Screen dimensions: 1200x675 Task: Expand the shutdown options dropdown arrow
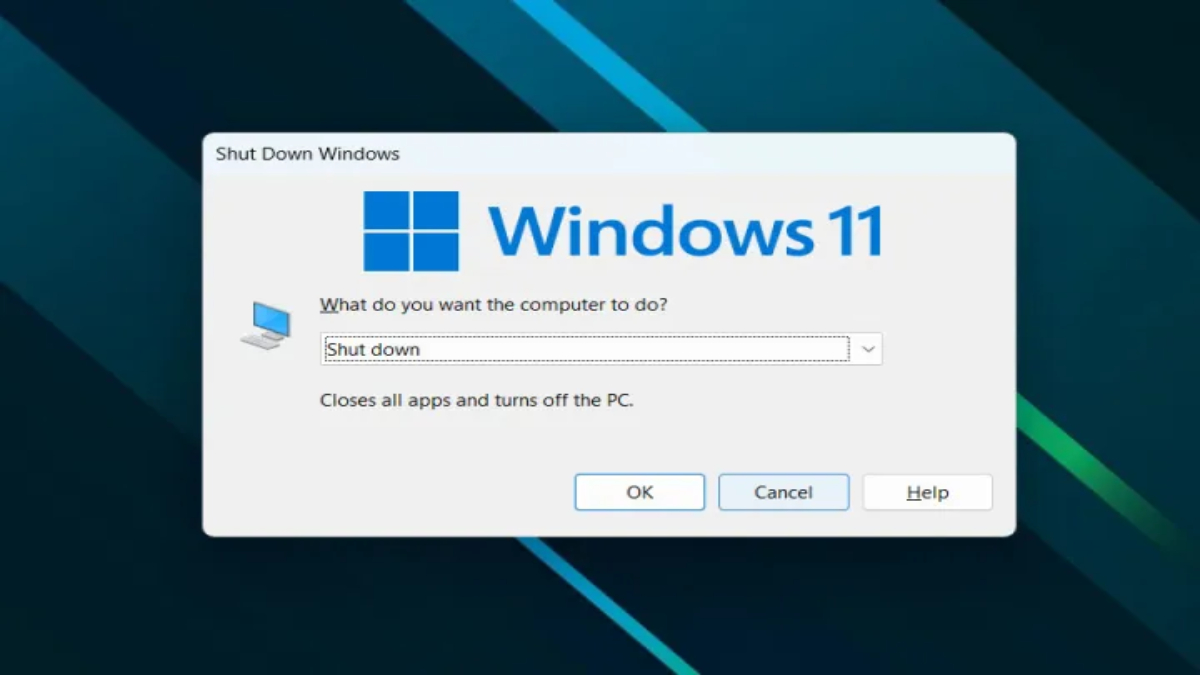pyautogui.click(x=868, y=349)
